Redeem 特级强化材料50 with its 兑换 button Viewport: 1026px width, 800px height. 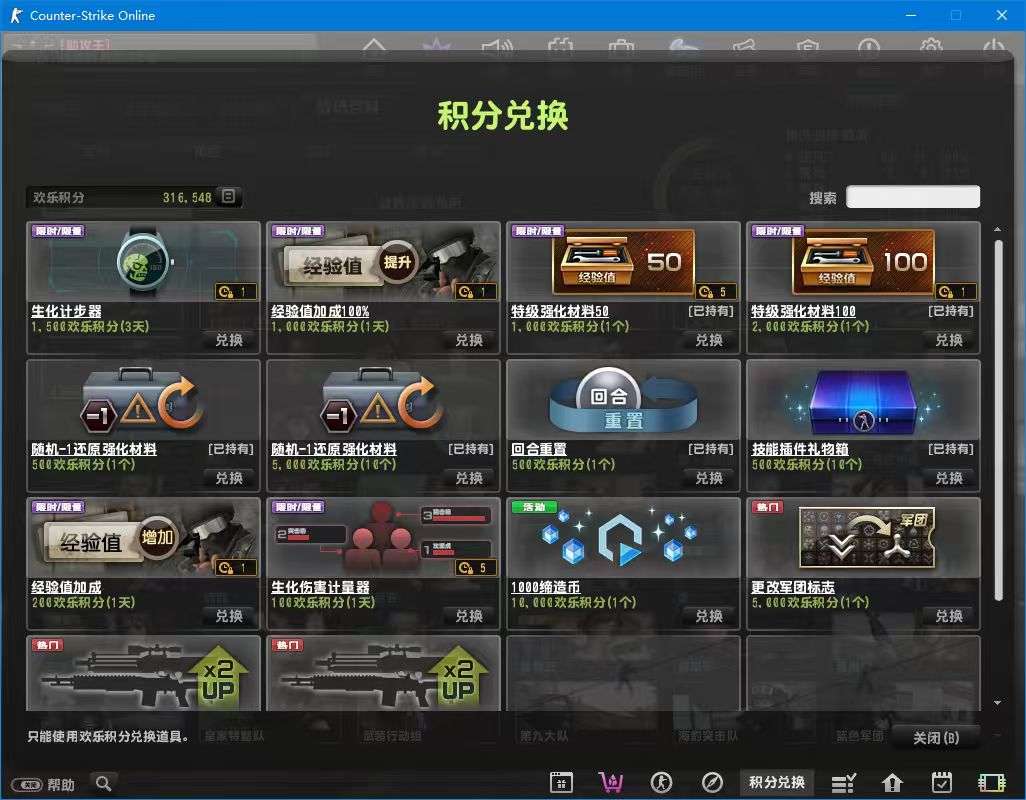coord(709,340)
